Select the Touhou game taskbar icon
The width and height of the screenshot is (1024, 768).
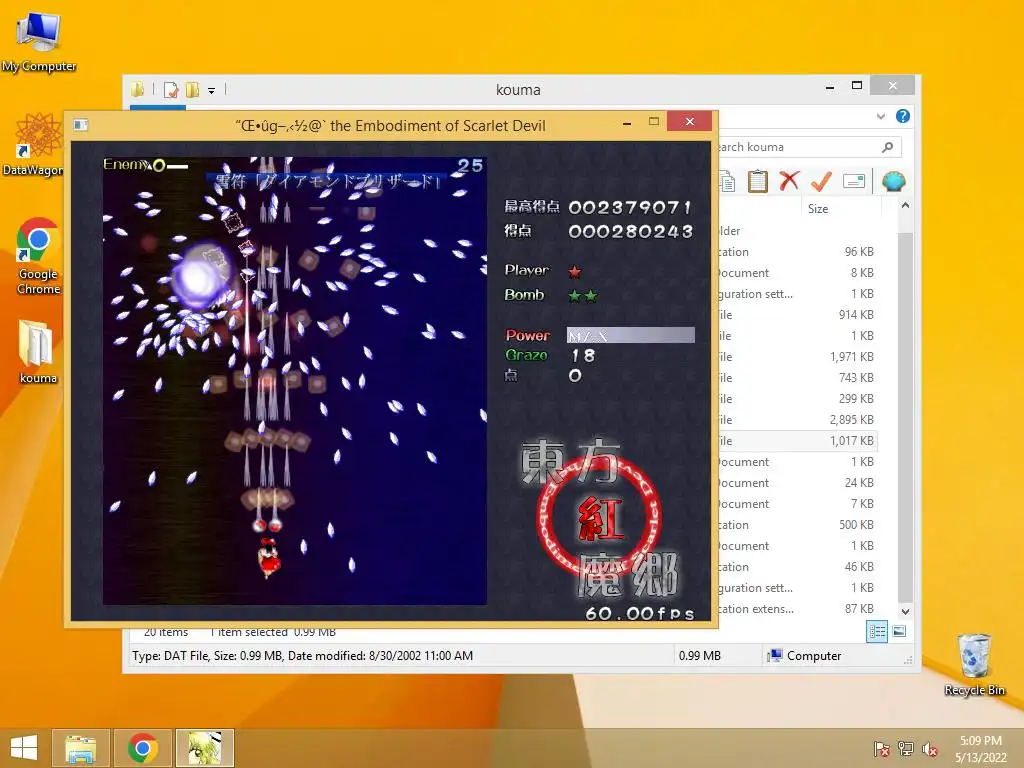(x=204, y=748)
